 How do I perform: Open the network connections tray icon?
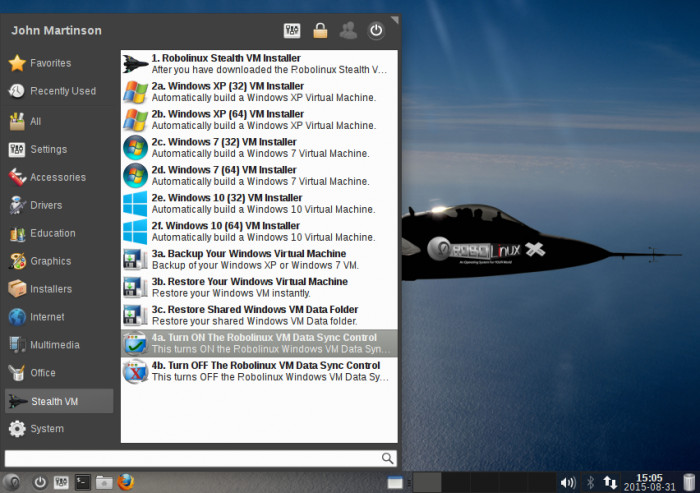pos(610,483)
